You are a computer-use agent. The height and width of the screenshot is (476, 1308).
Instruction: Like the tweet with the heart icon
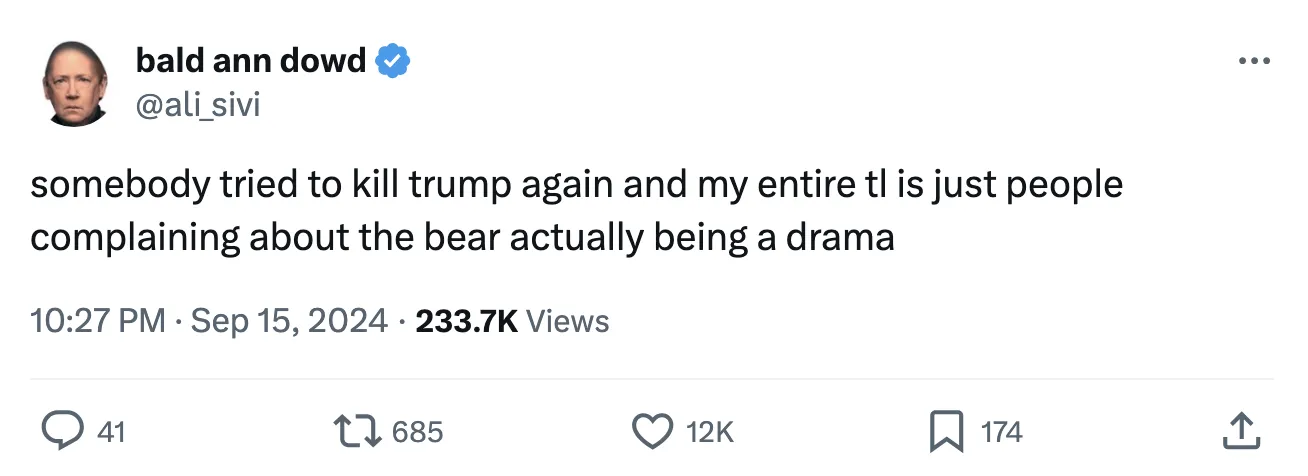(653, 431)
